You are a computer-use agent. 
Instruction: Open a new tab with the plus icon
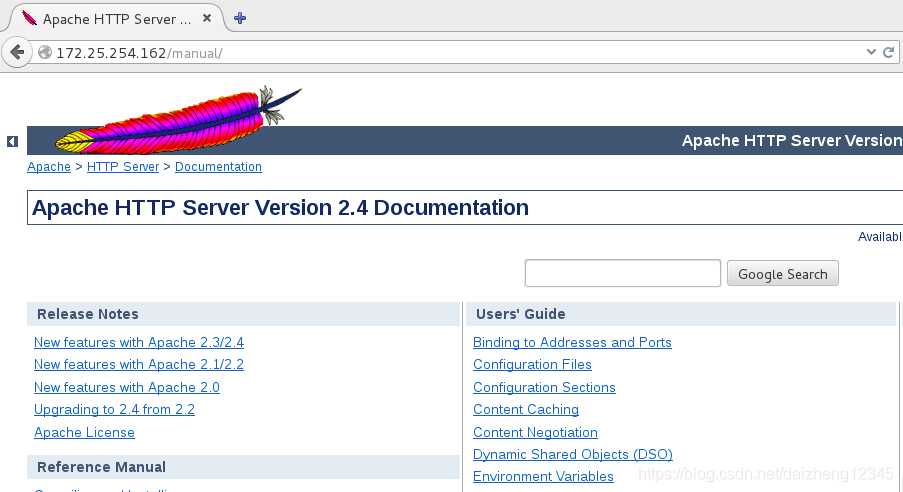240,18
